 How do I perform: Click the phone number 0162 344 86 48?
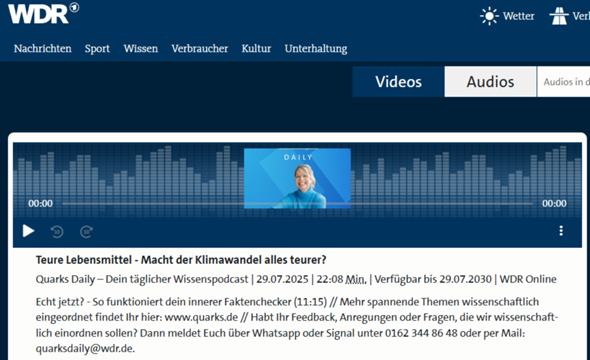pyautogui.click(x=421, y=333)
